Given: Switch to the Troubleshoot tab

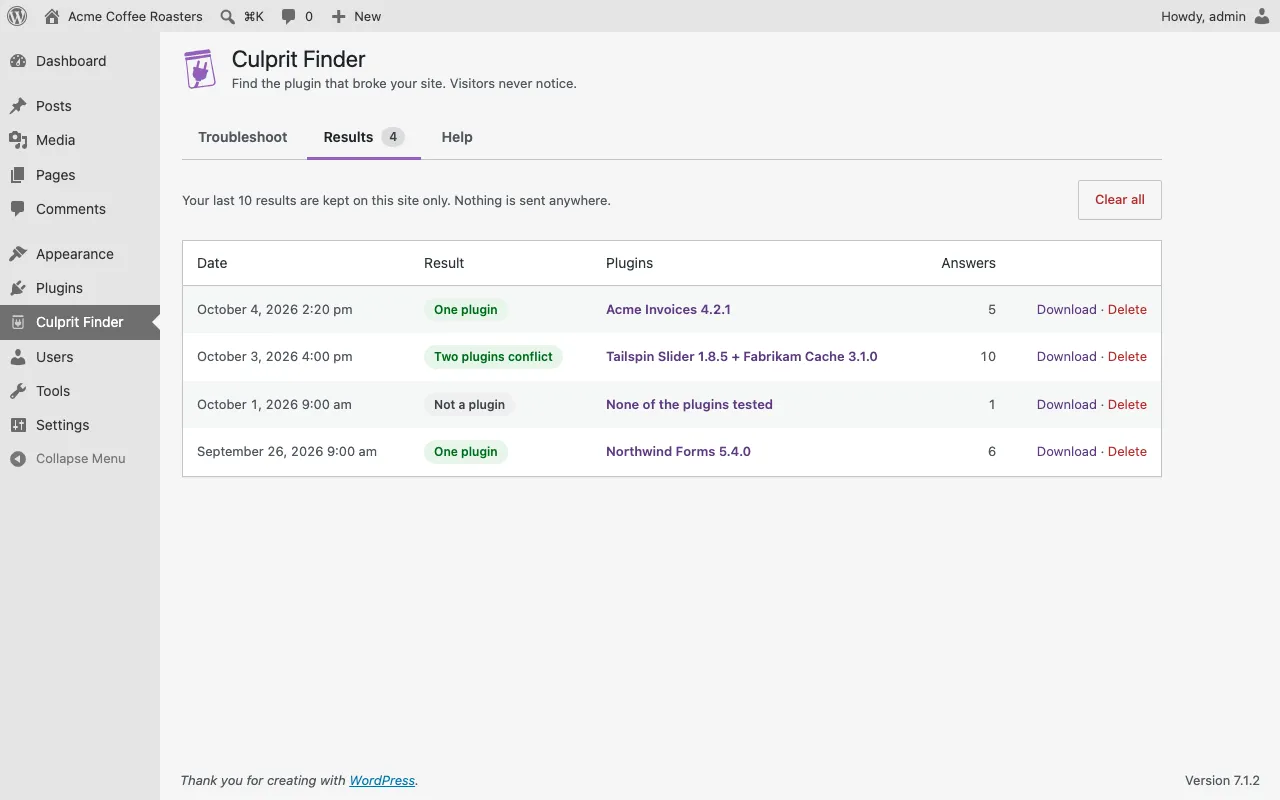Looking at the screenshot, I should pos(243,137).
